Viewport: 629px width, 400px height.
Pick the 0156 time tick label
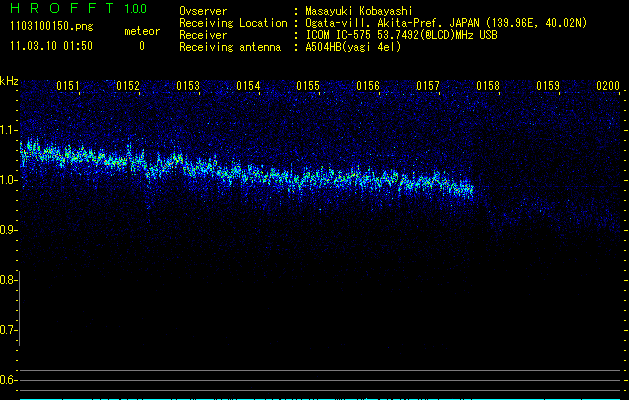(368, 86)
